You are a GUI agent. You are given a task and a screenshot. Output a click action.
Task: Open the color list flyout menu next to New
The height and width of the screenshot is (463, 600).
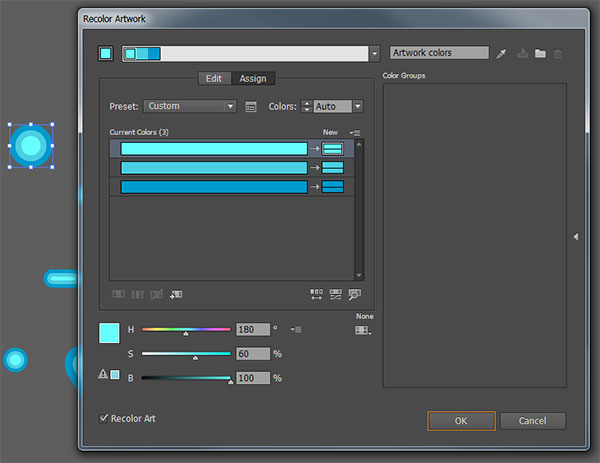click(355, 132)
